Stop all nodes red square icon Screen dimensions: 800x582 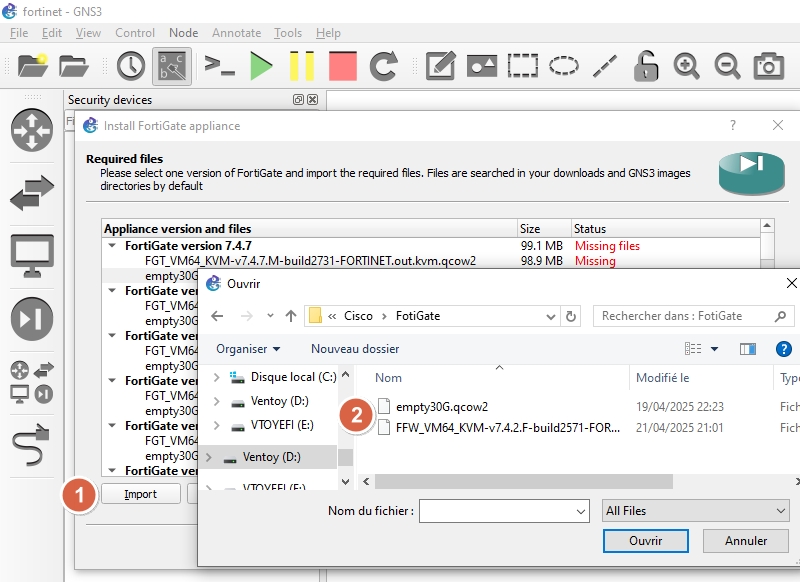pos(342,66)
